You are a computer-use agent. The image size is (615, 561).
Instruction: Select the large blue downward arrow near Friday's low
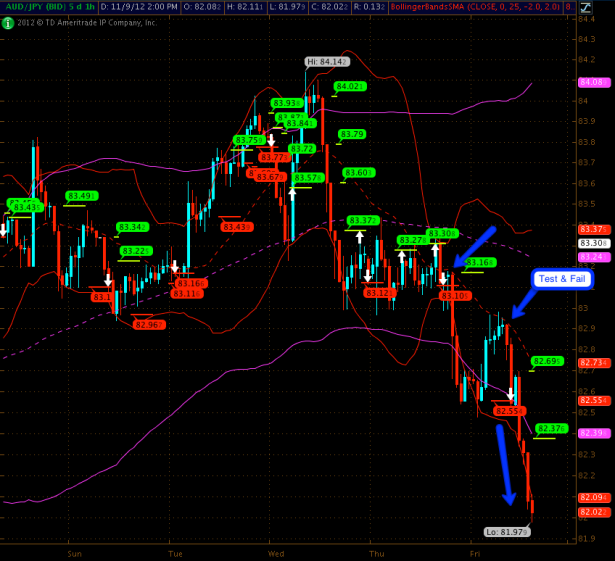[504, 465]
